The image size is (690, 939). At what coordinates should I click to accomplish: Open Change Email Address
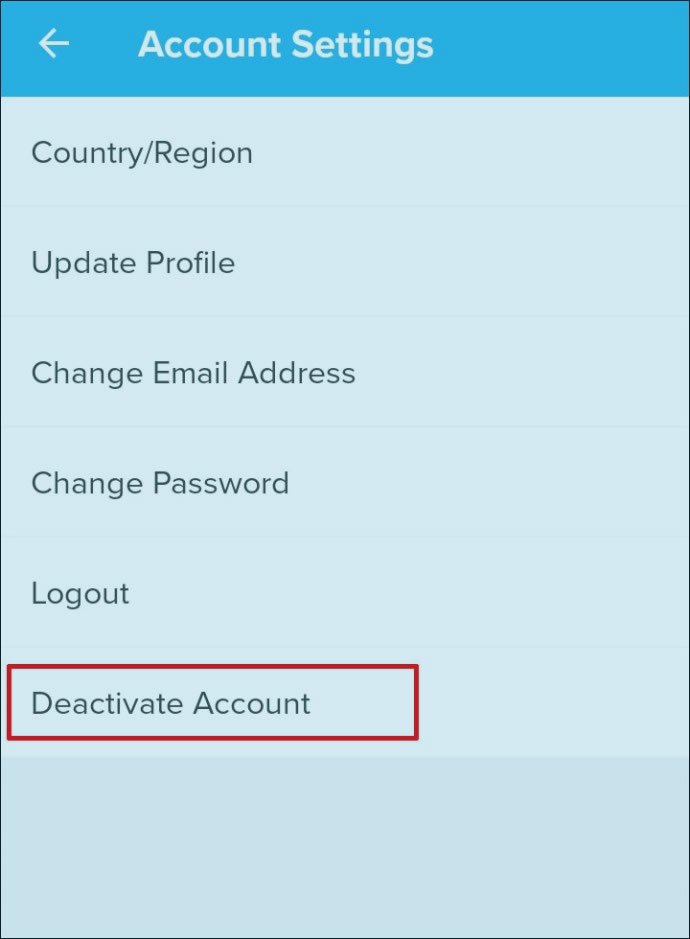pyautogui.click(x=193, y=373)
